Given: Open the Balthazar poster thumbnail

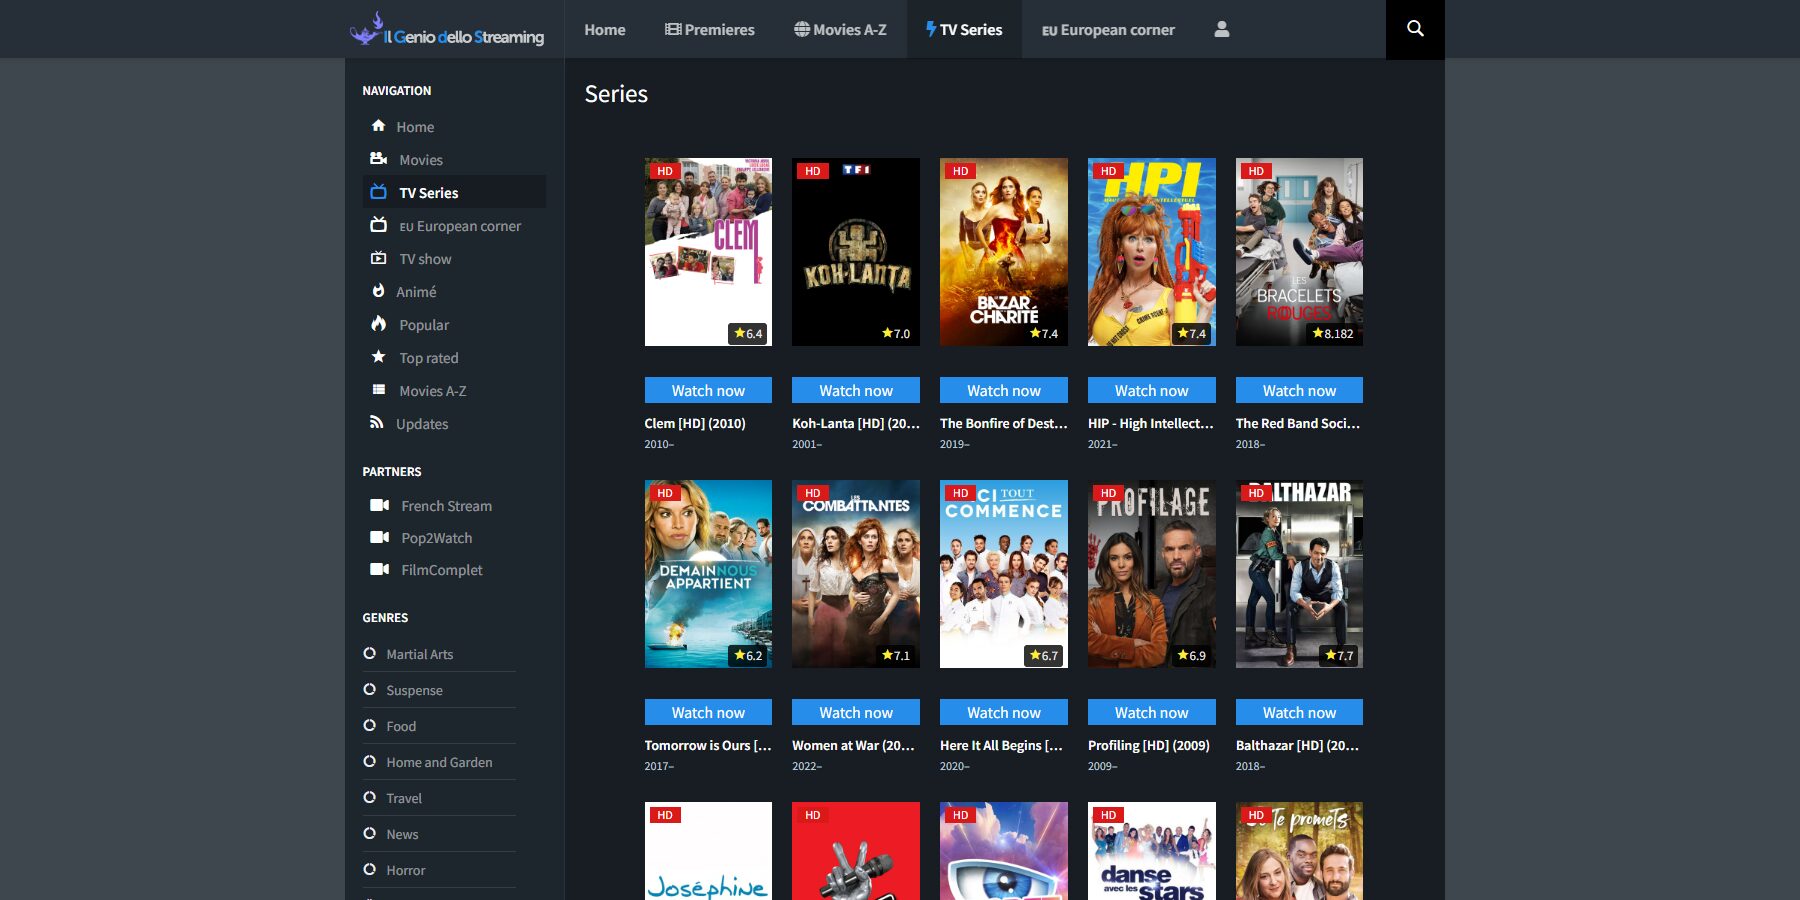Looking at the screenshot, I should point(1299,574).
